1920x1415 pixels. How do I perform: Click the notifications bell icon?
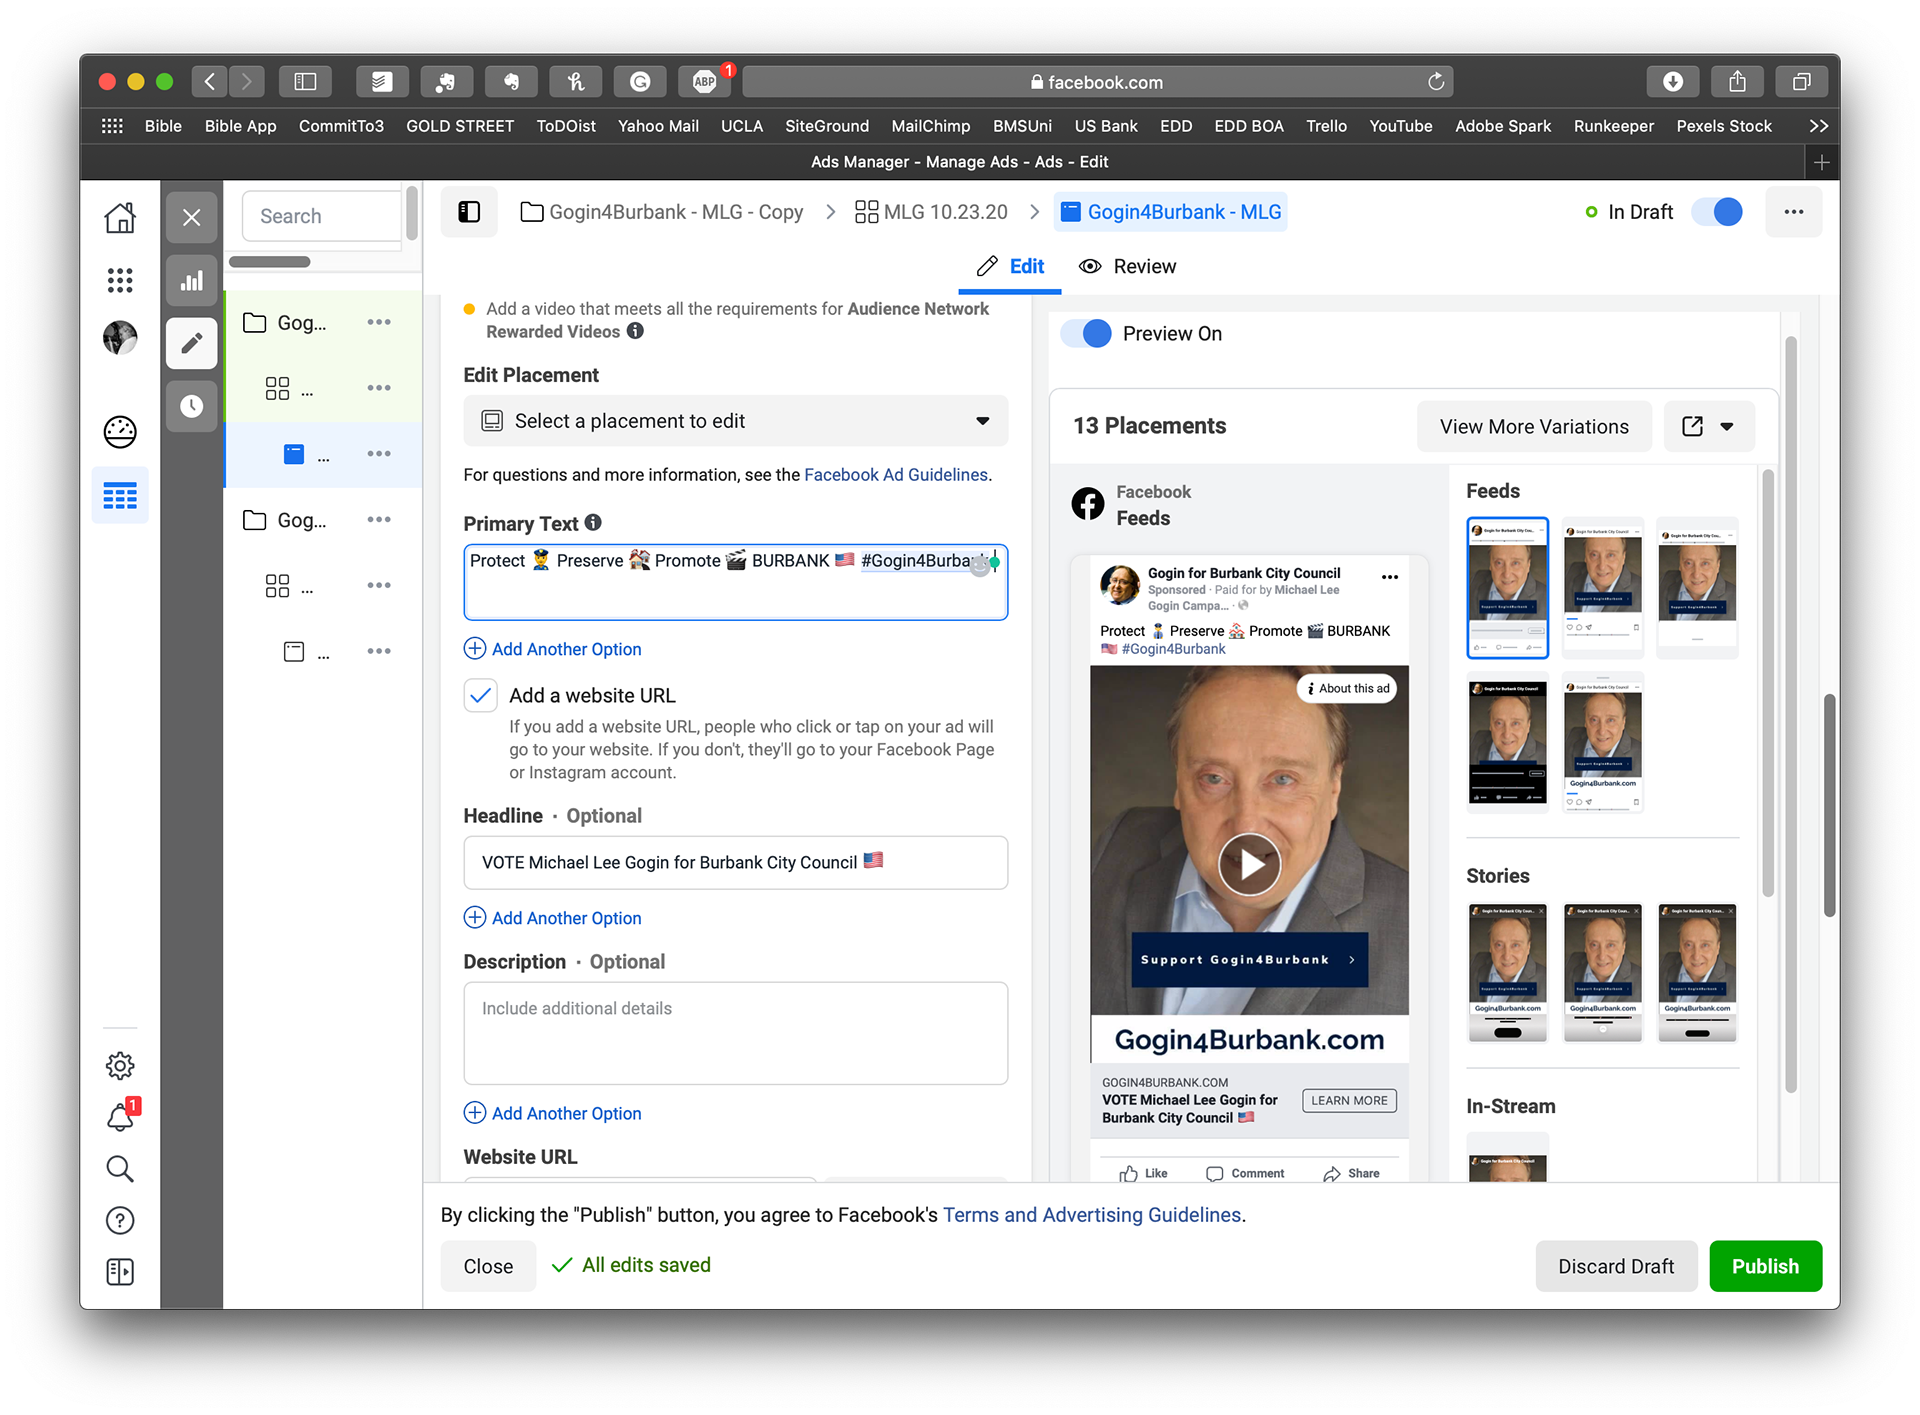(120, 1117)
